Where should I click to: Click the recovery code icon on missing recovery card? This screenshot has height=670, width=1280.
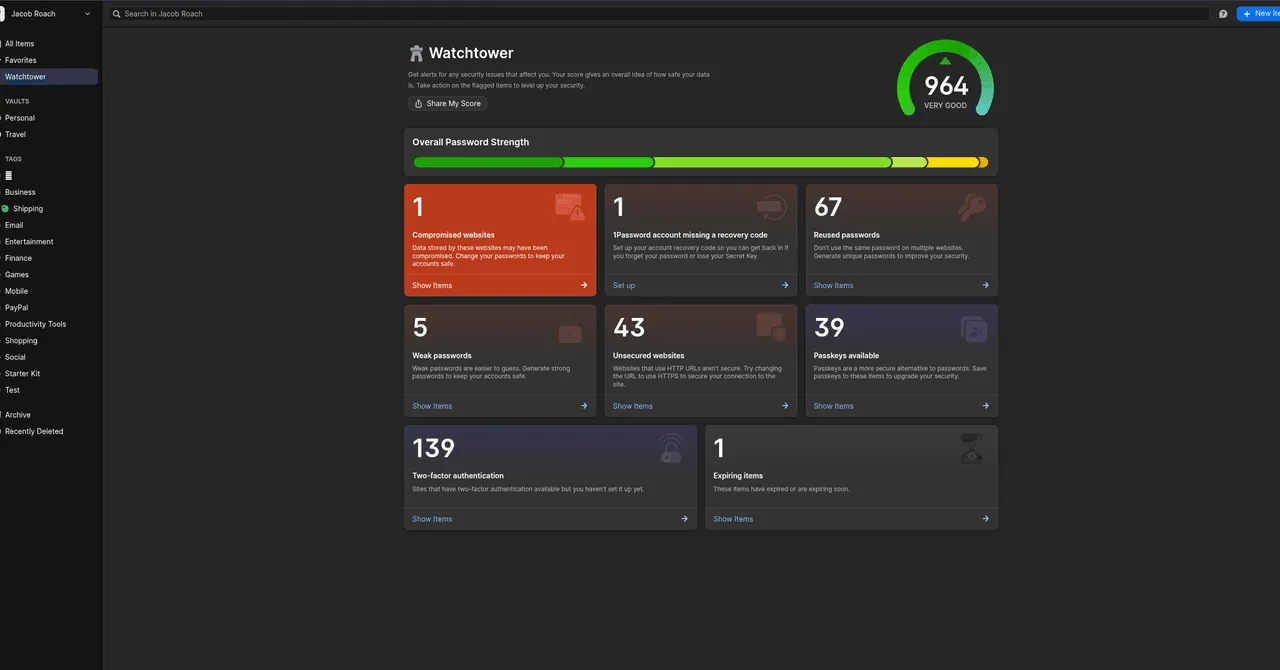point(771,207)
